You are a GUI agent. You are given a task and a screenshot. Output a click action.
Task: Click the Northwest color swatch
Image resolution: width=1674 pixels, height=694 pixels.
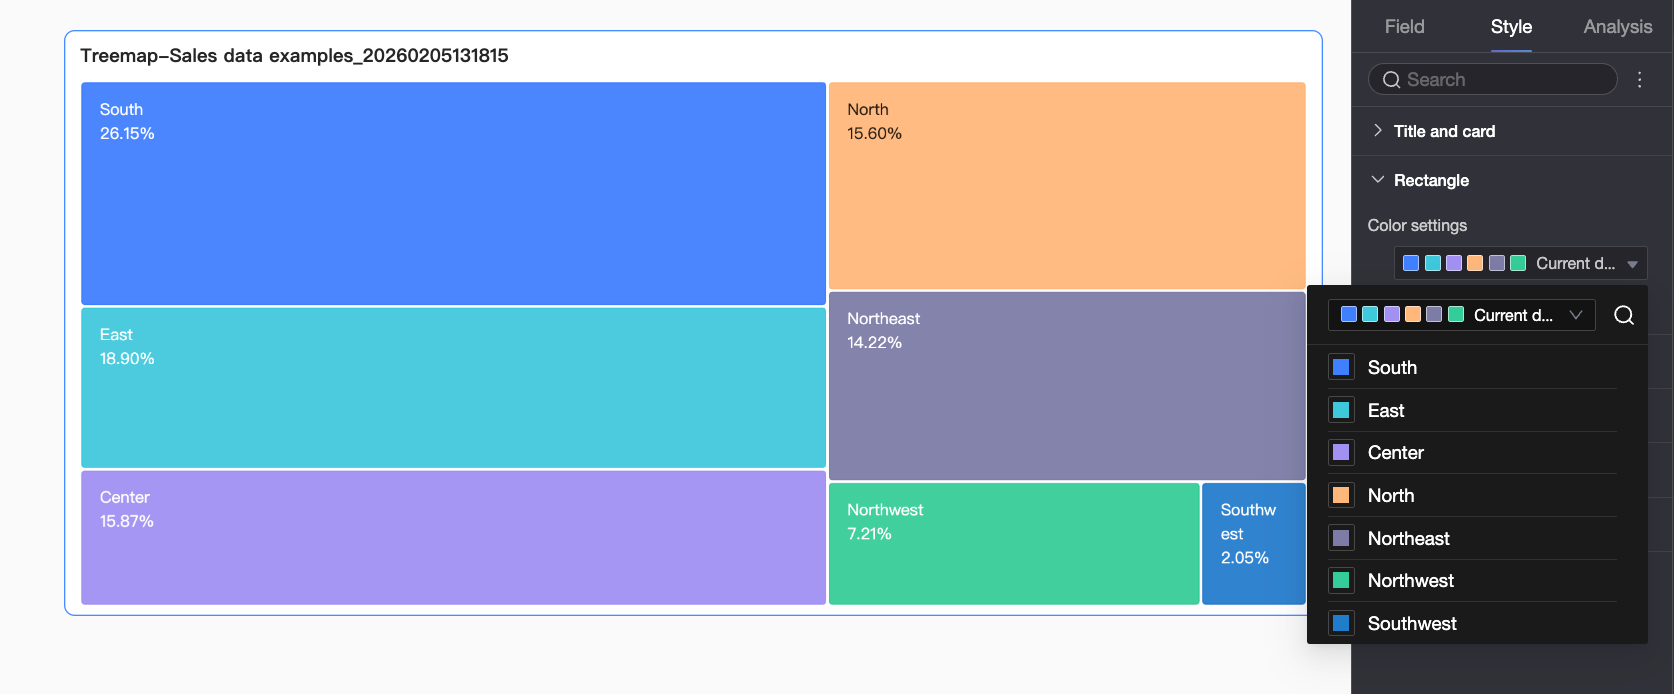1341,580
